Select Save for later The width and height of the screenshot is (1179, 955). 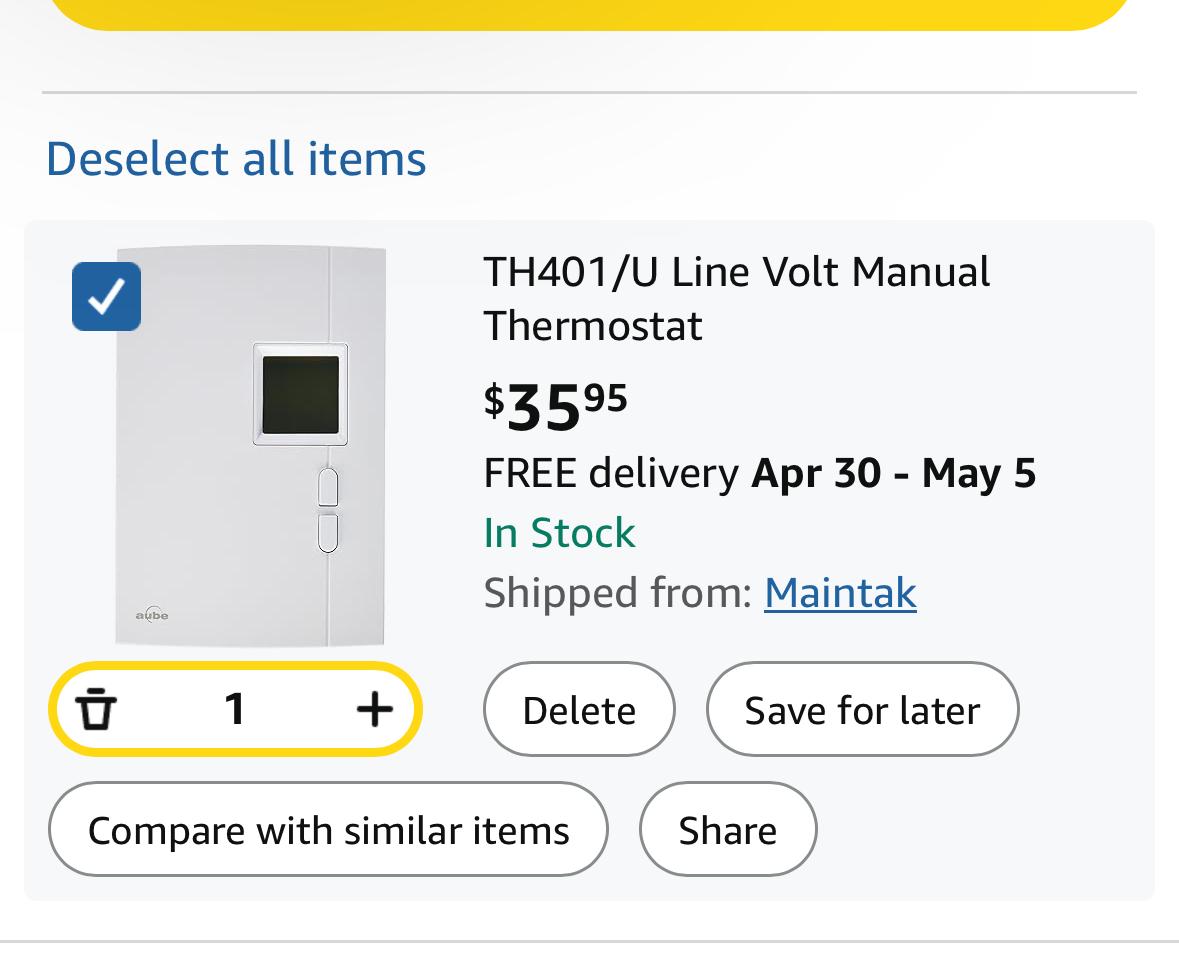click(x=862, y=709)
